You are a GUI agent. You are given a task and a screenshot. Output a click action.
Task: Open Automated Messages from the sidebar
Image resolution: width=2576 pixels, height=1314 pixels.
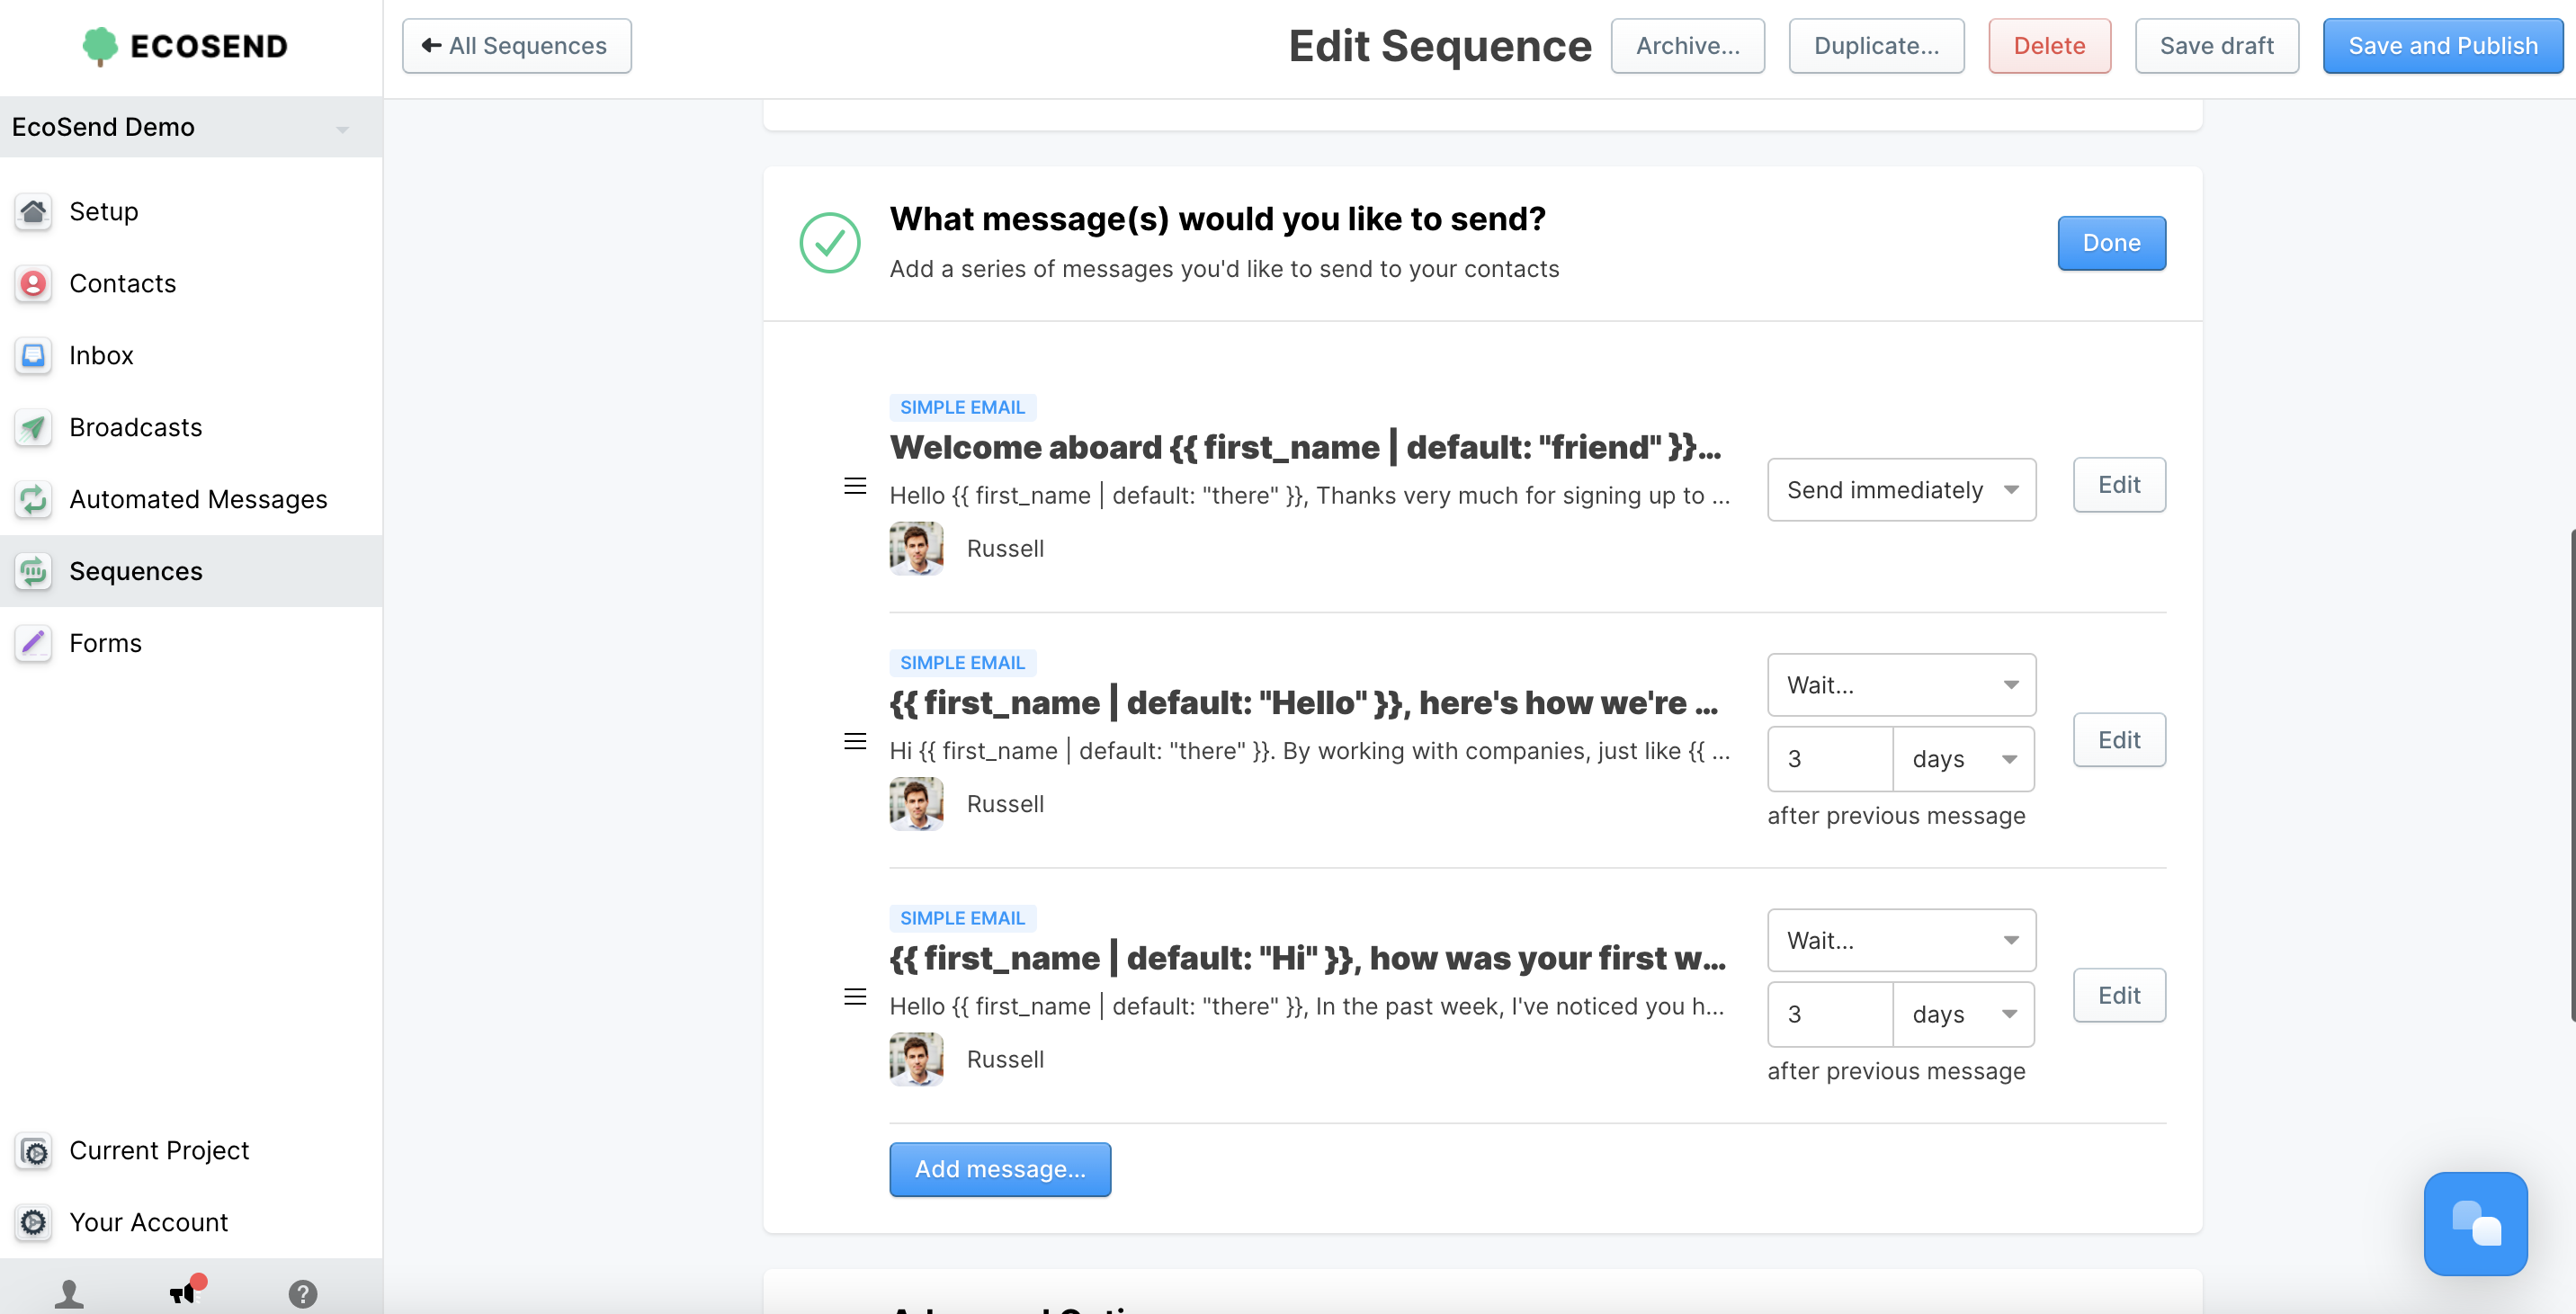[191, 499]
